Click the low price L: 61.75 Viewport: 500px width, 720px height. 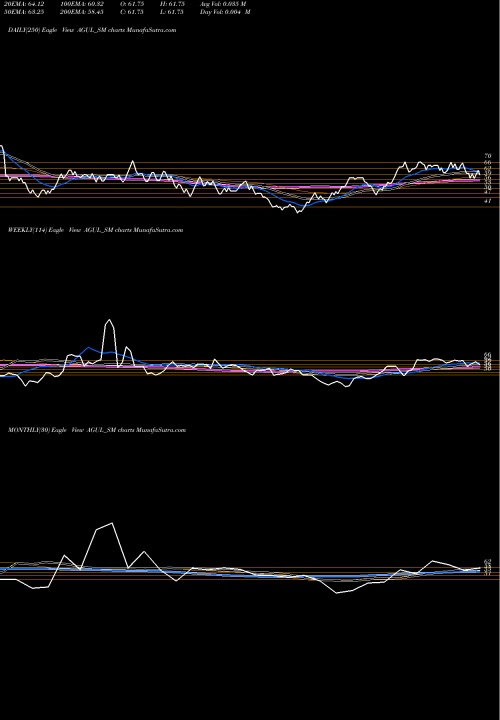(x=172, y=12)
